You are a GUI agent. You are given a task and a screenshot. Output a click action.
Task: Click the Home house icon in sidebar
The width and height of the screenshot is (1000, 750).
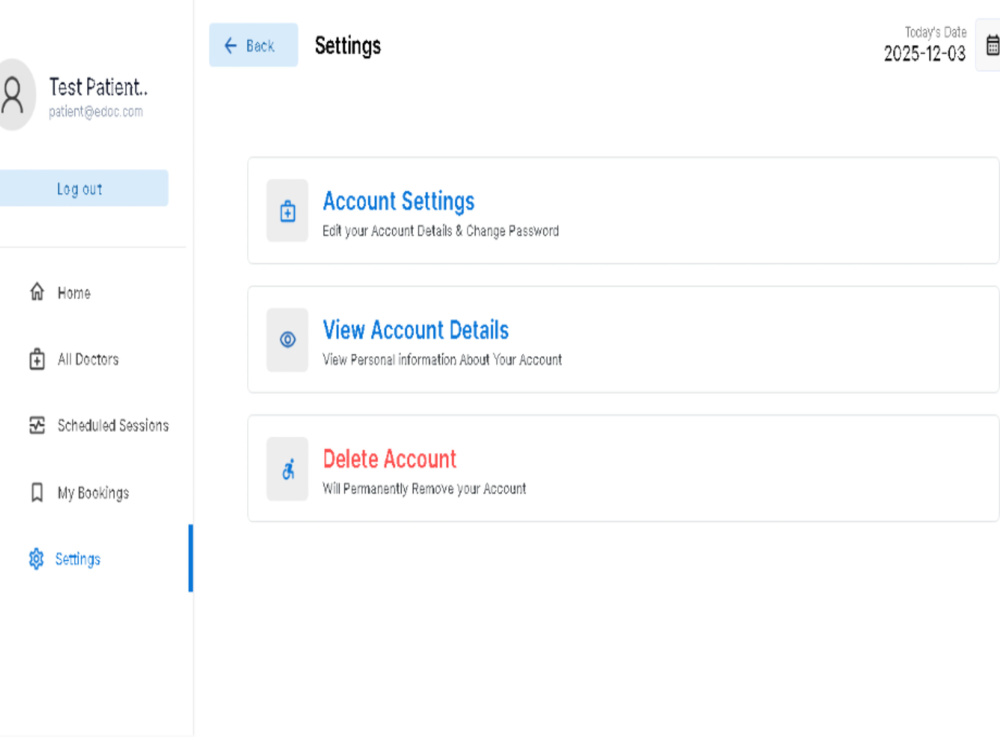tap(37, 292)
